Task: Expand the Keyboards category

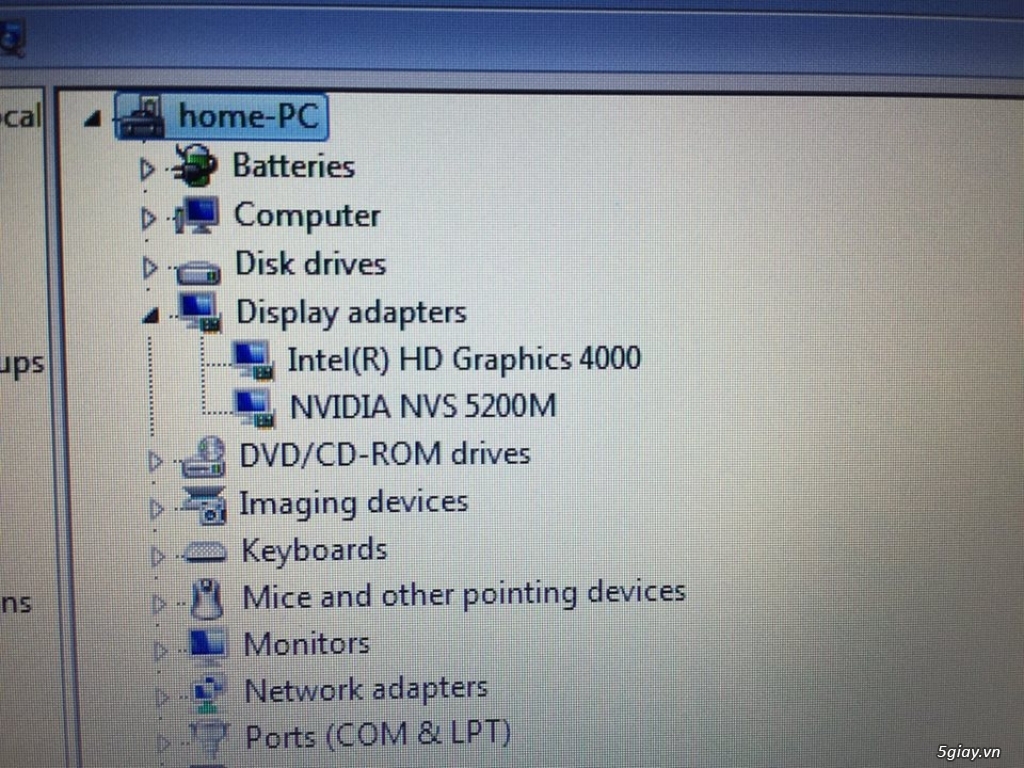Action: point(157,556)
